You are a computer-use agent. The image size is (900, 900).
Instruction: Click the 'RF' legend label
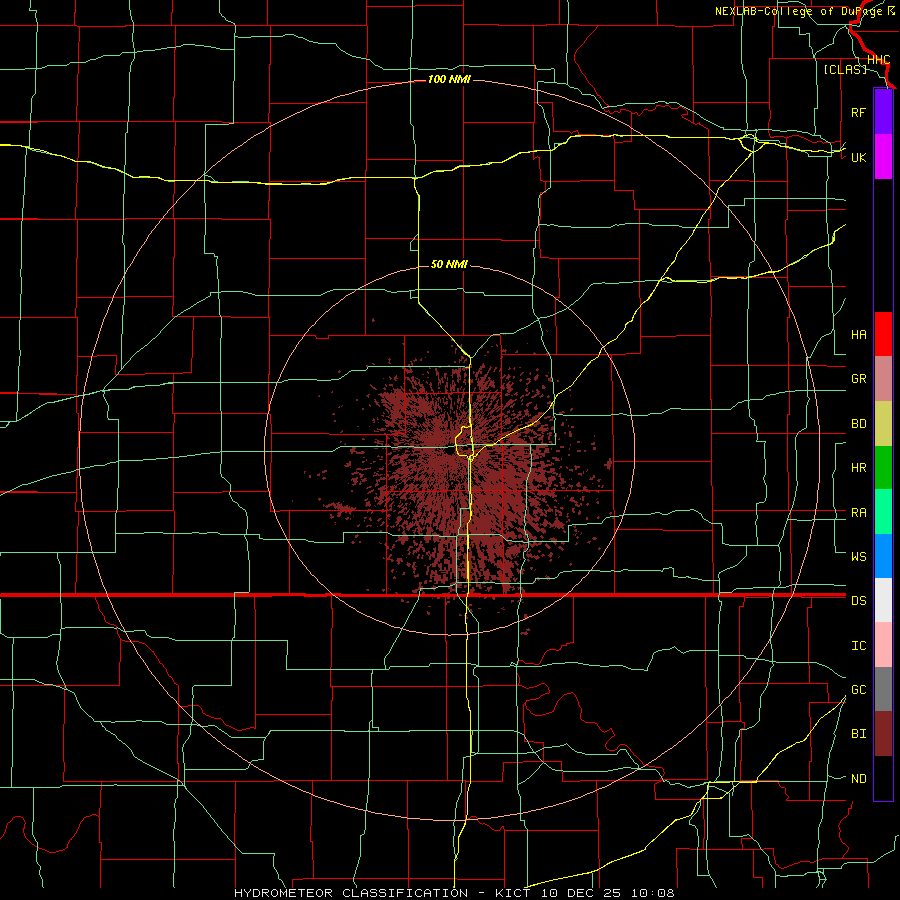(x=858, y=112)
